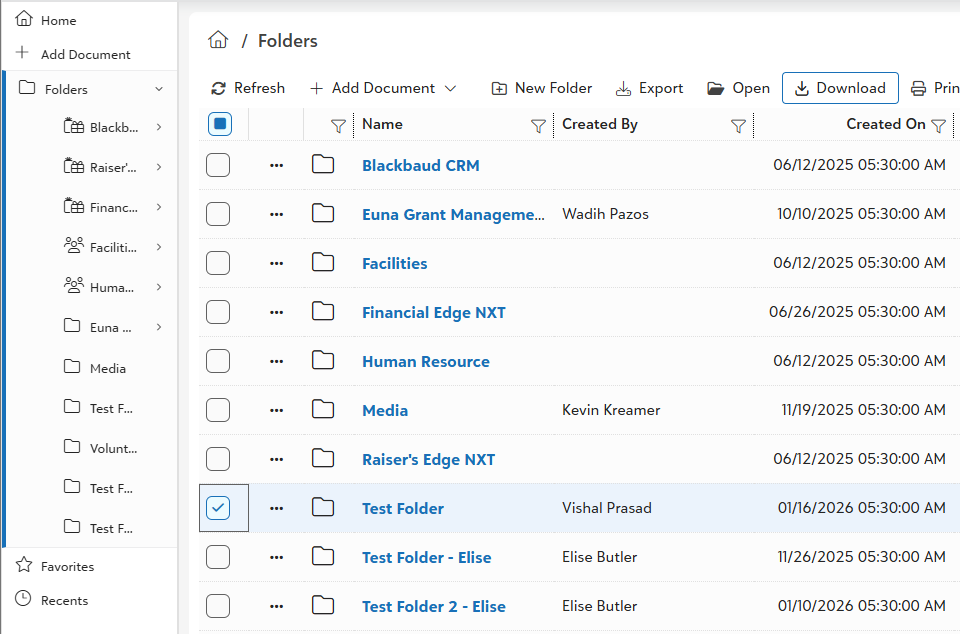
Task: Open three-dot menu for Human Resource row
Action: pyautogui.click(x=277, y=361)
